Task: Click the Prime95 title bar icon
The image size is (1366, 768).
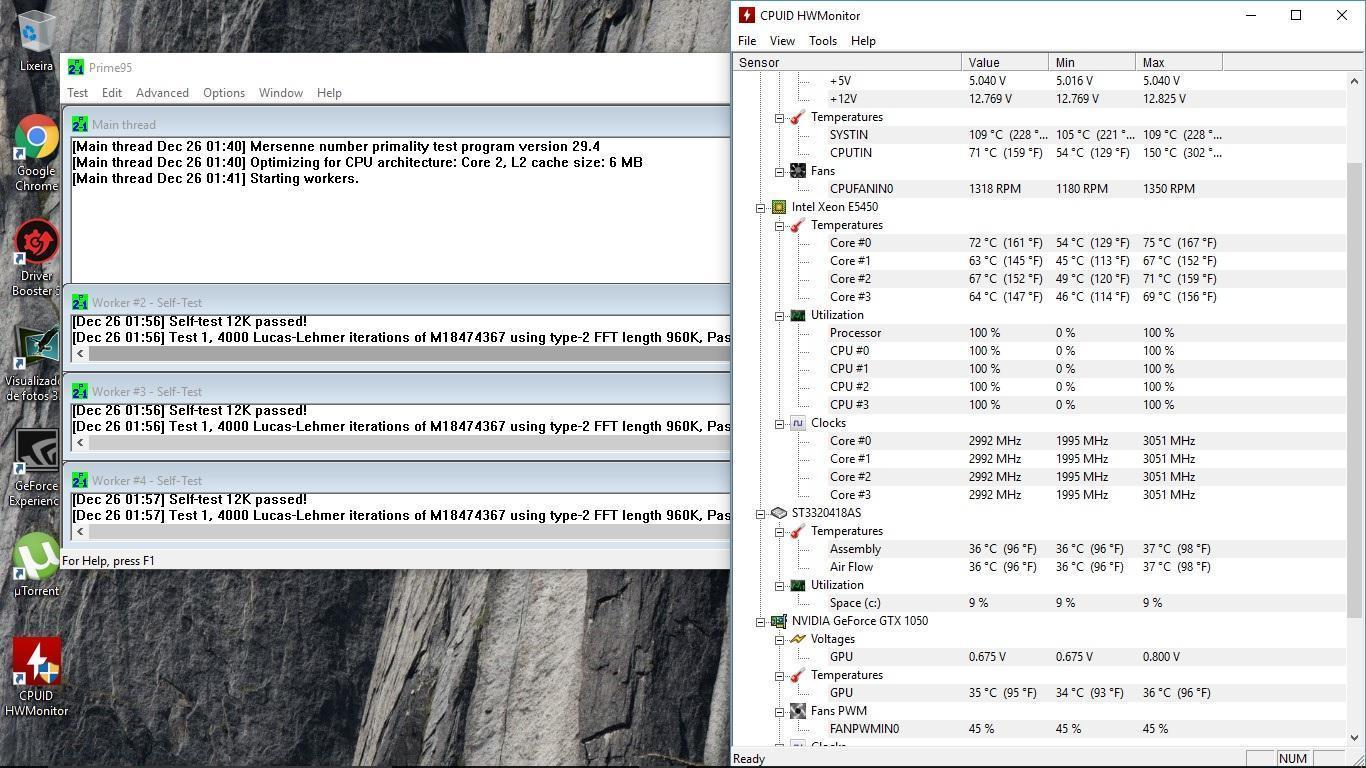Action: [x=76, y=67]
